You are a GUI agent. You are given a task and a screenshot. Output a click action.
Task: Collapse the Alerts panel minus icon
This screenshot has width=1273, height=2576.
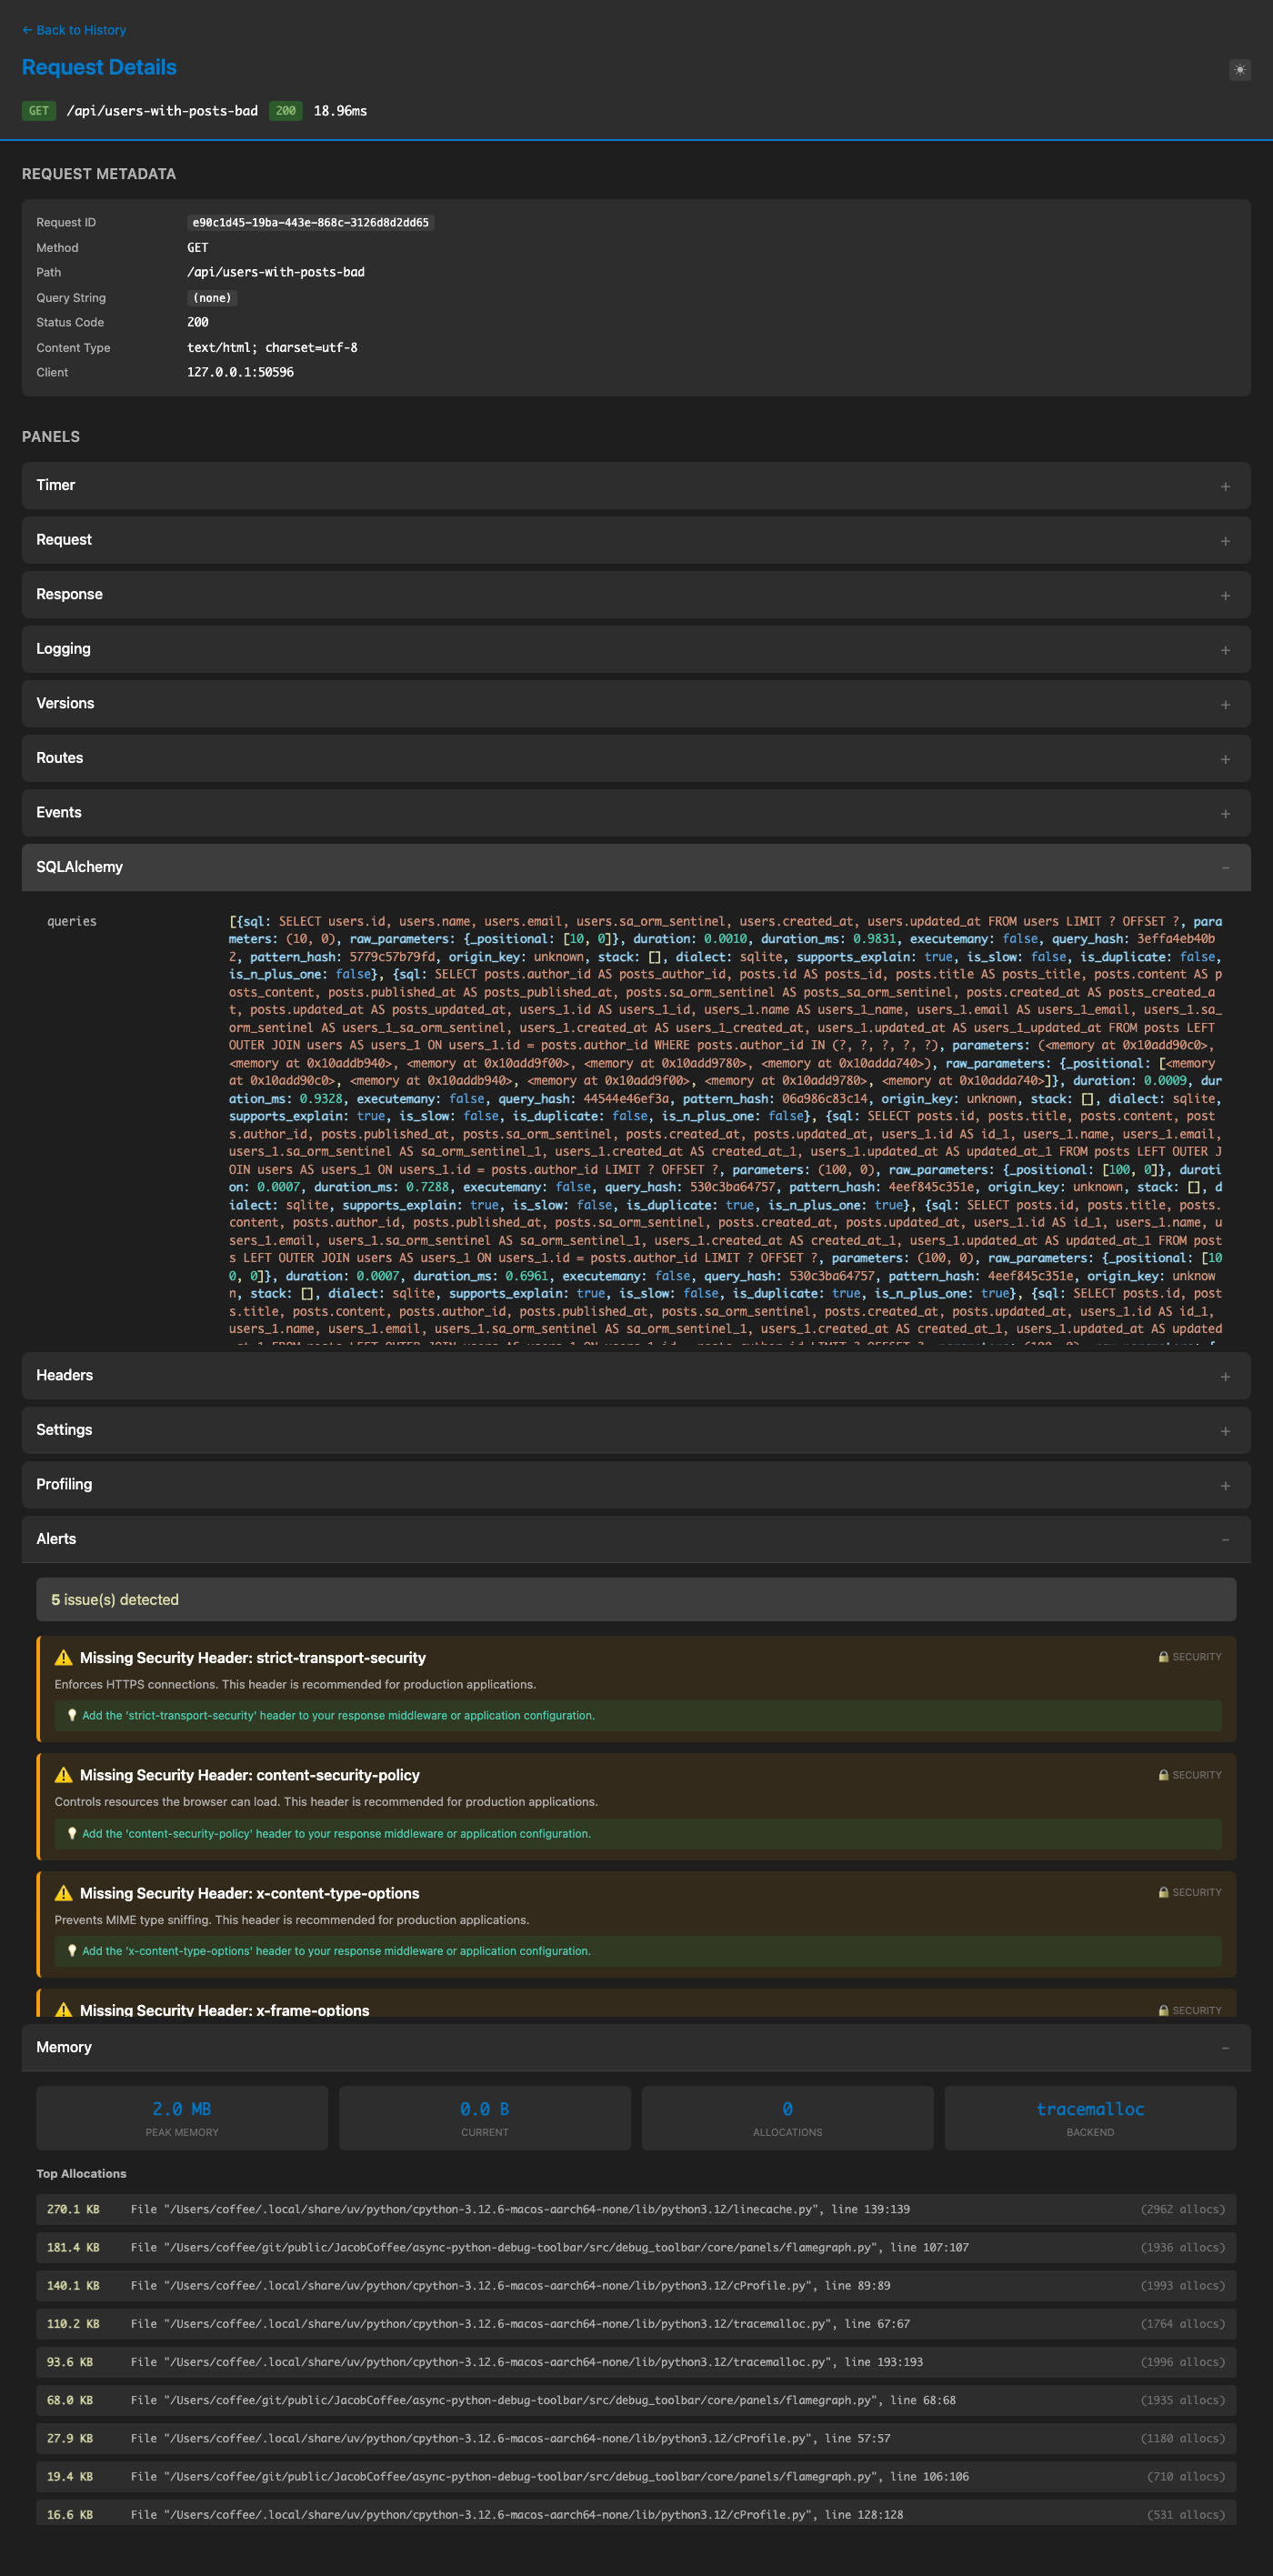click(x=1224, y=1540)
